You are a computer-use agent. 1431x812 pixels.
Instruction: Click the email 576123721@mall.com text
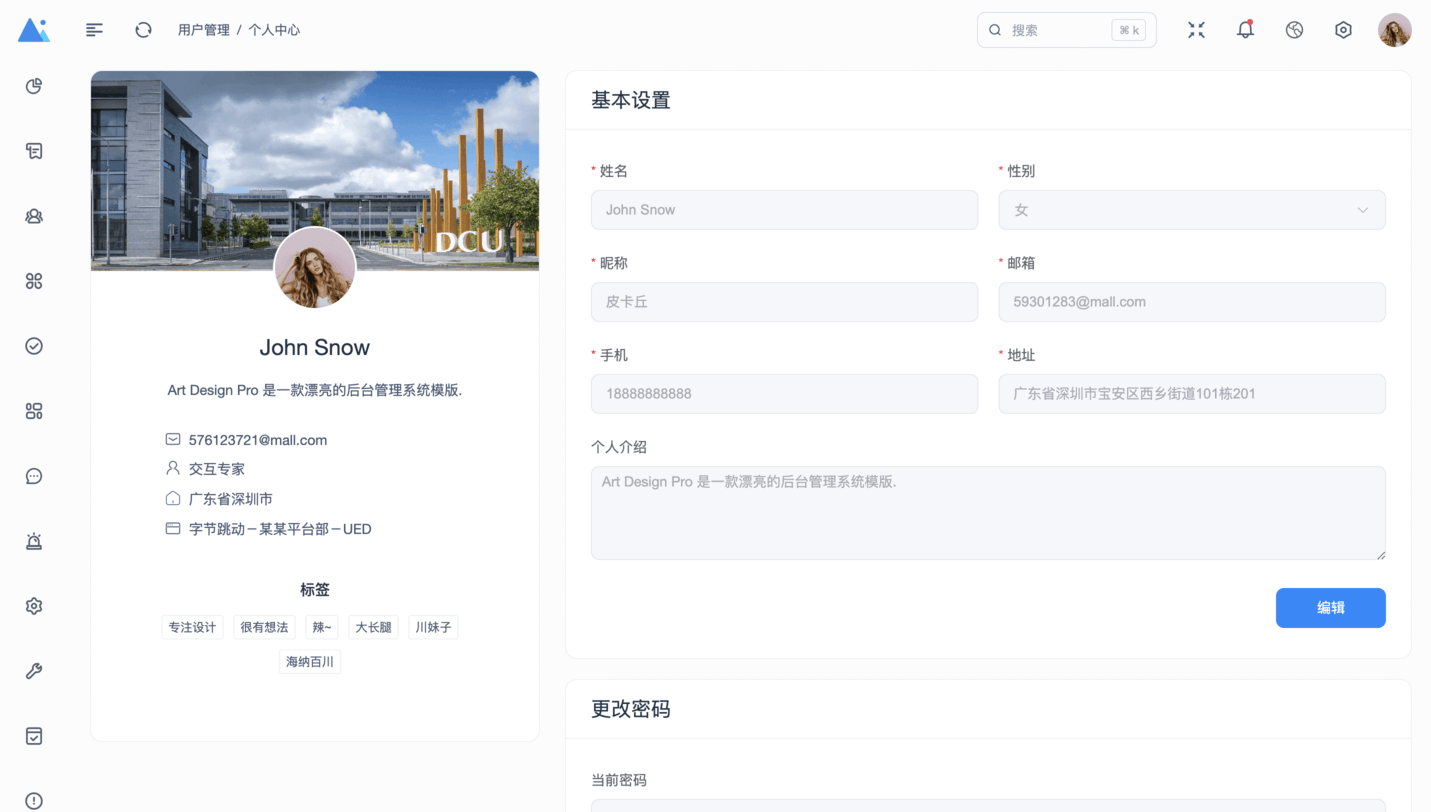coord(258,440)
